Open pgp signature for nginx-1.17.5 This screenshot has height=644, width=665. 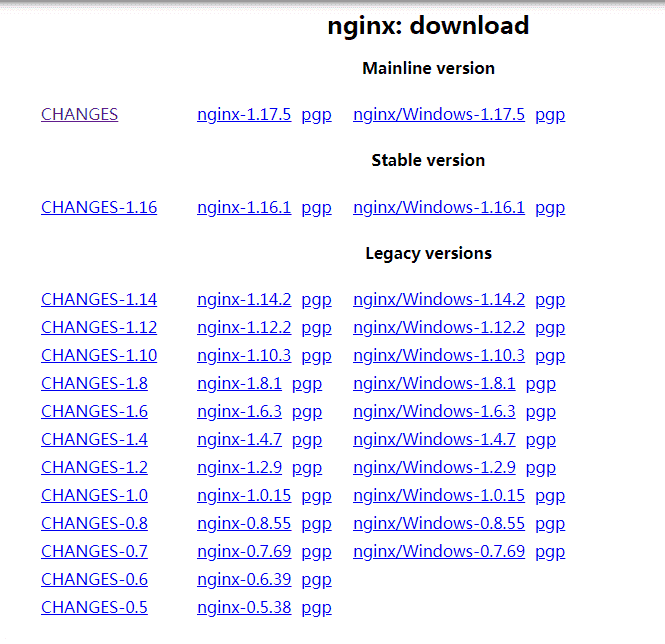pyautogui.click(x=316, y=115)
